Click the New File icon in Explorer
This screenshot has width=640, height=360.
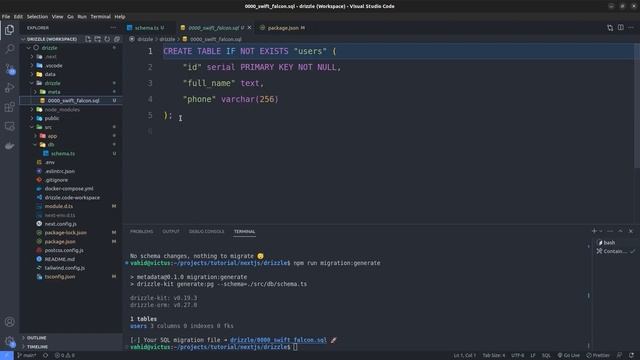point(88,39)
